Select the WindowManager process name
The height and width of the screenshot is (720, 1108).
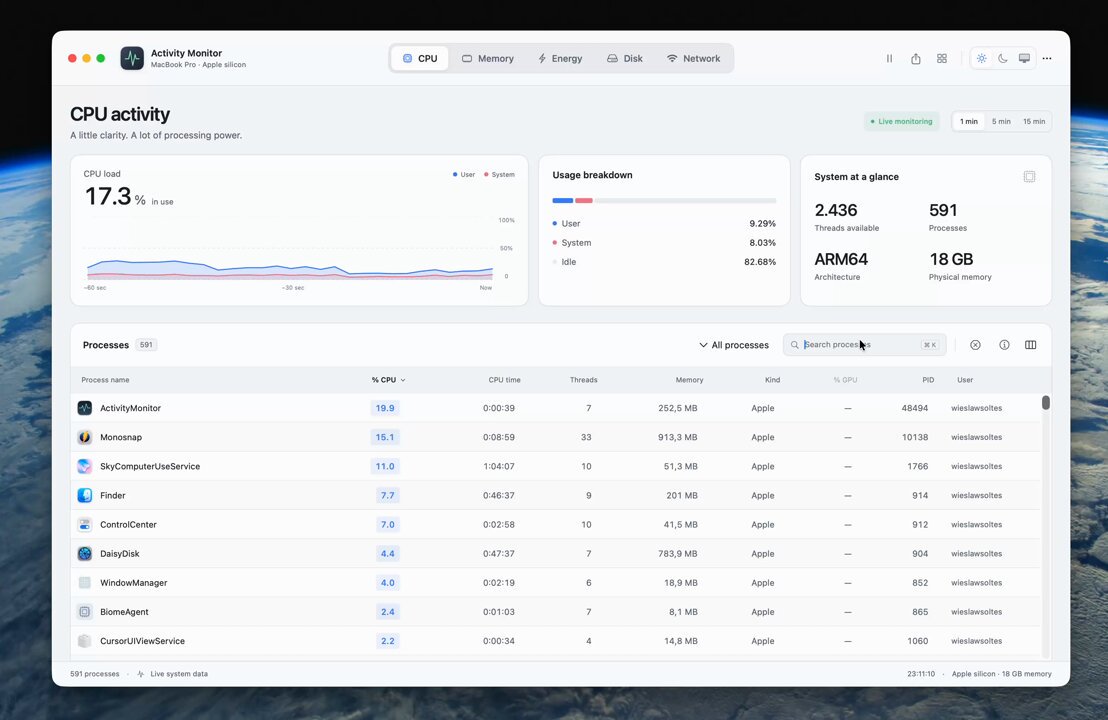click(x=134, y=583)
